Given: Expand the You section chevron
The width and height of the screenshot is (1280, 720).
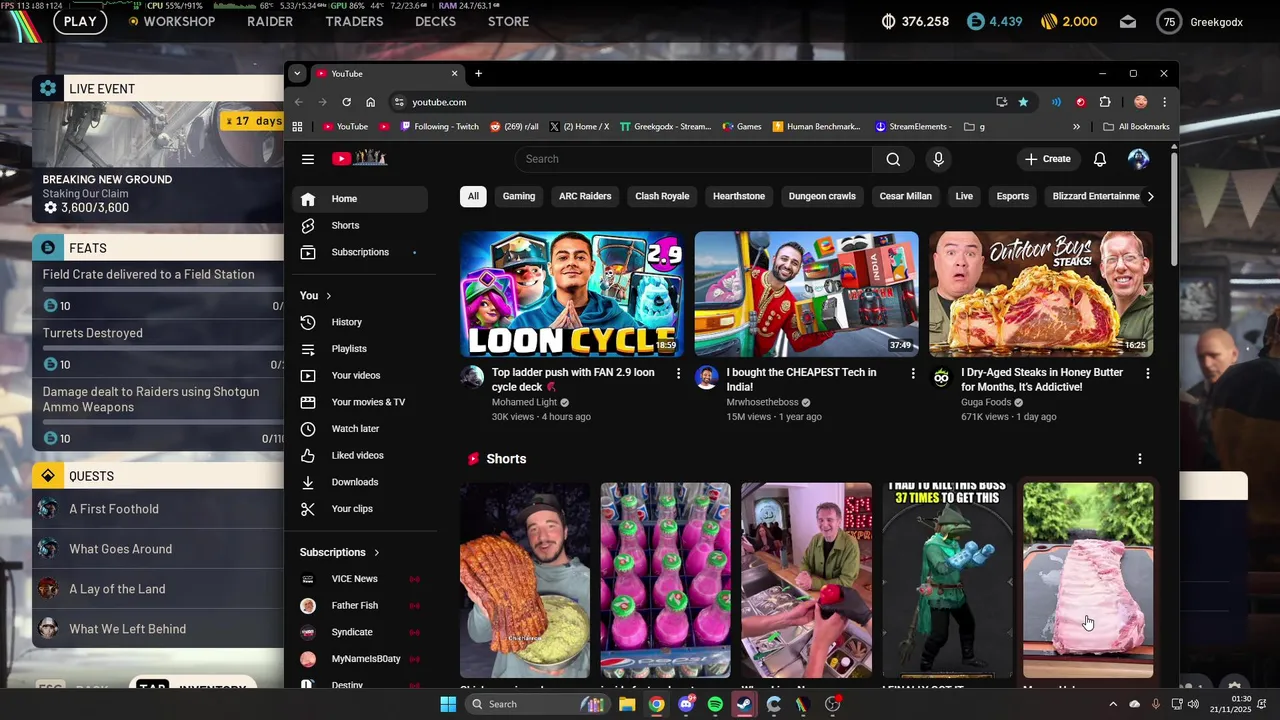Looking at the screenshot, I should point(328,296).
